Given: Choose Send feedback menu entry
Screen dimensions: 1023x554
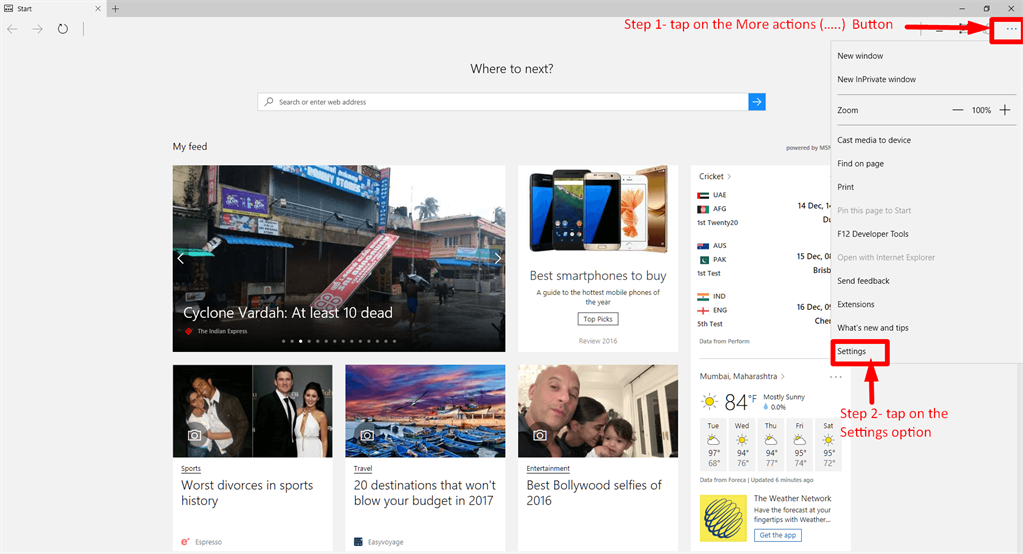Looking at the screenshot, I should (x=863, y=281).
